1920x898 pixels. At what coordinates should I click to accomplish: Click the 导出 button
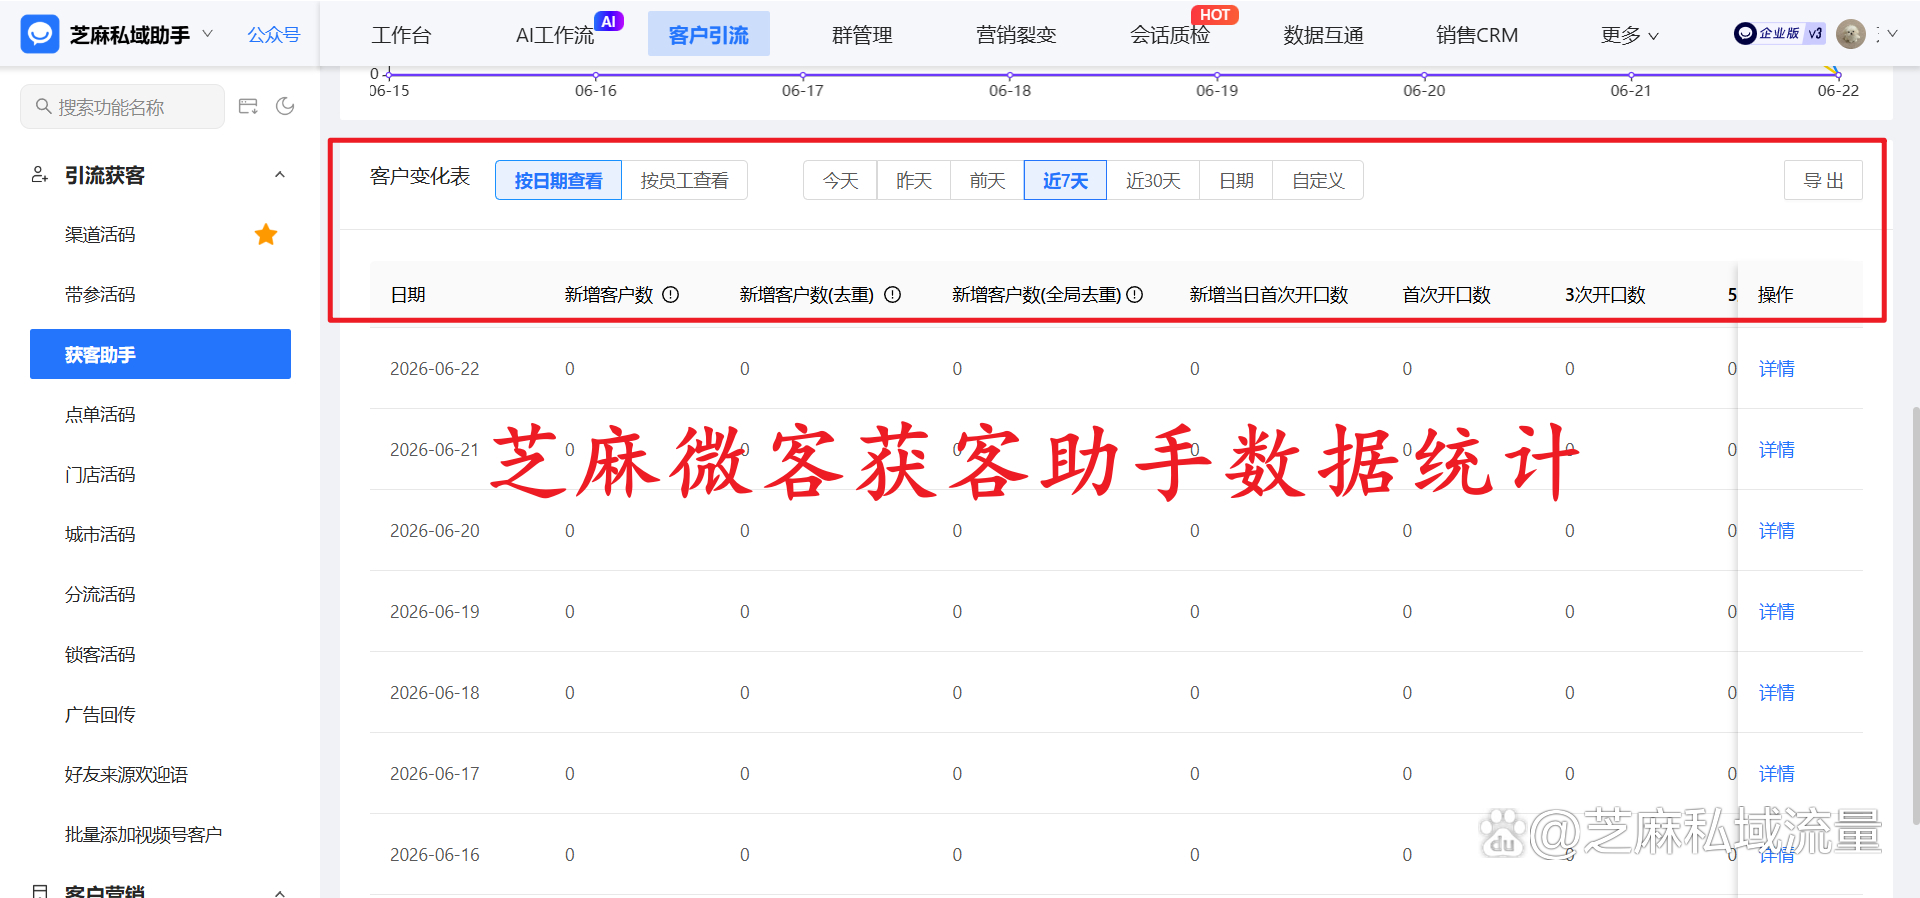tap(1823, 180)
